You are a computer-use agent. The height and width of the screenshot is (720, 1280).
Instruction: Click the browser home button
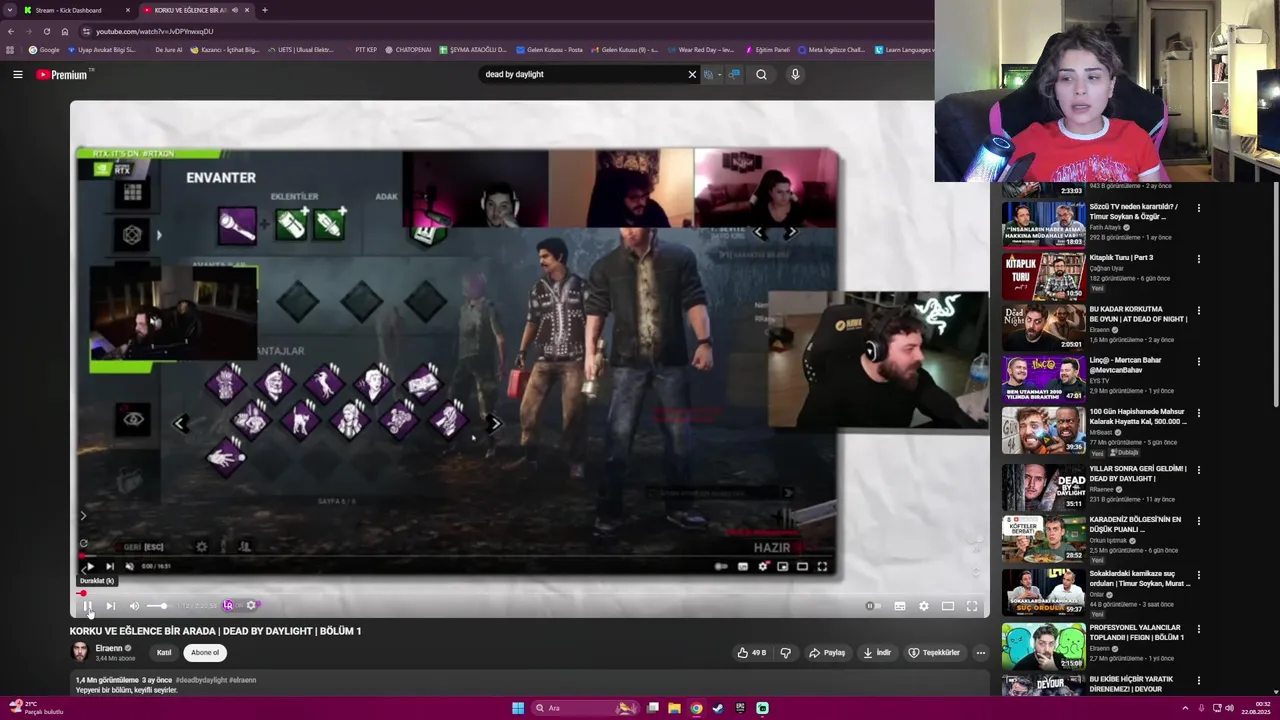pos(64,31)
